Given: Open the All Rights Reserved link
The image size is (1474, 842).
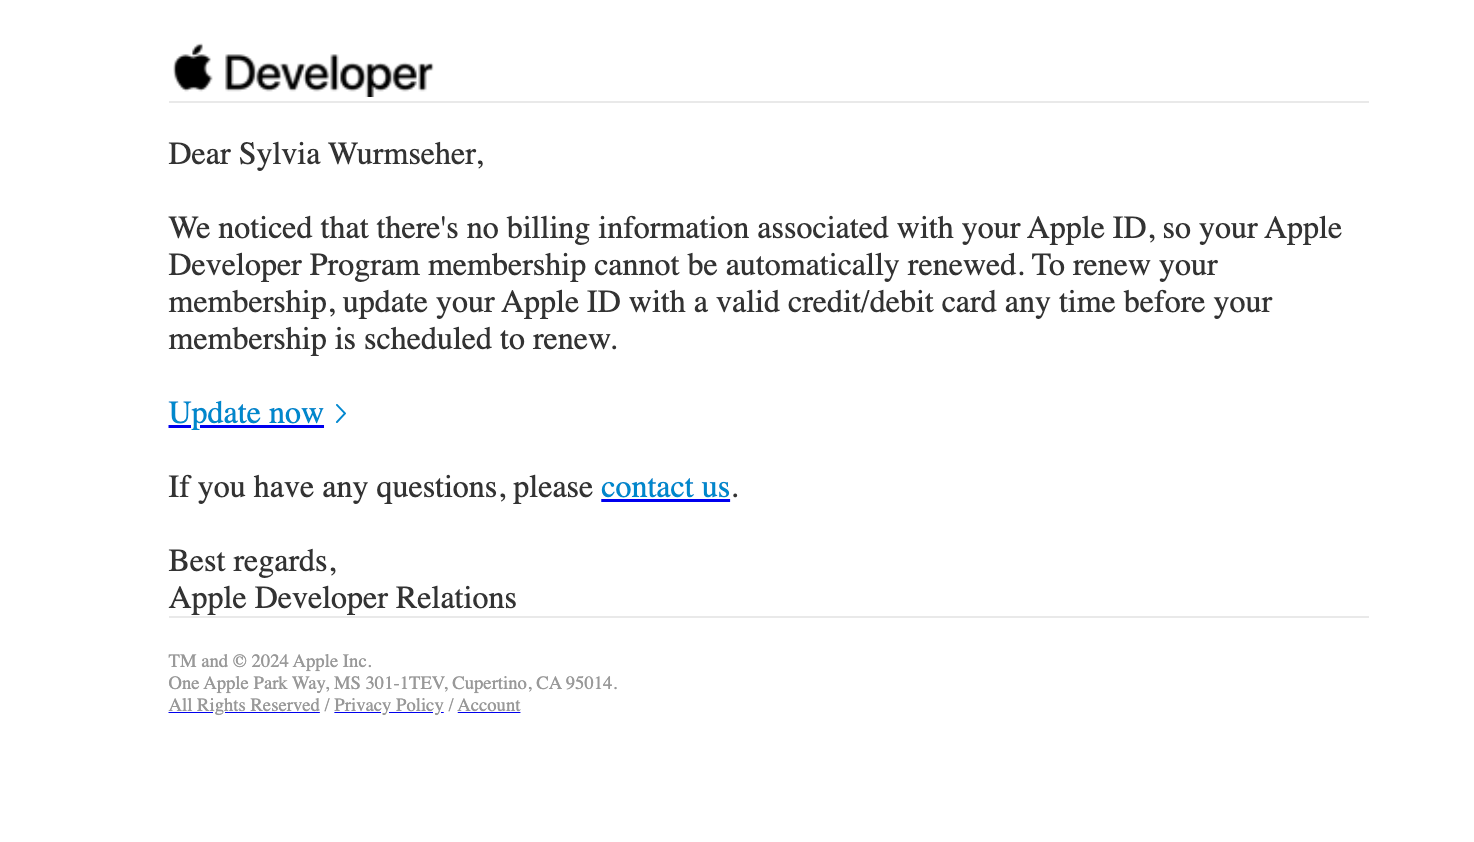Looking at the screenshot, I should click(x=244, y=705).
